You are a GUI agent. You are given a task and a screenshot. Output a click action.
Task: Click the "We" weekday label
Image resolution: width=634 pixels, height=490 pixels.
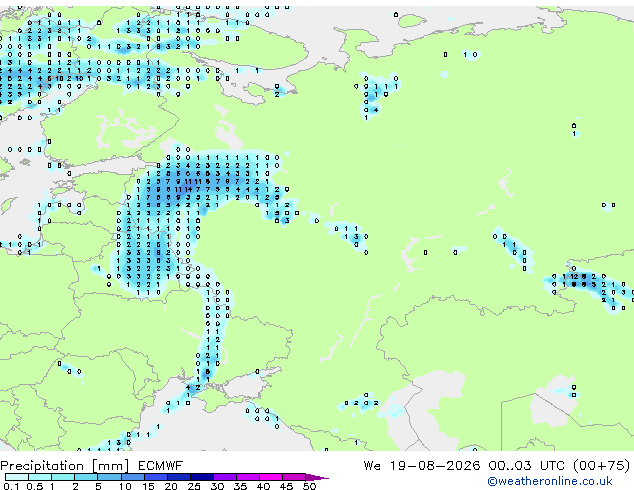pos(372,466)
